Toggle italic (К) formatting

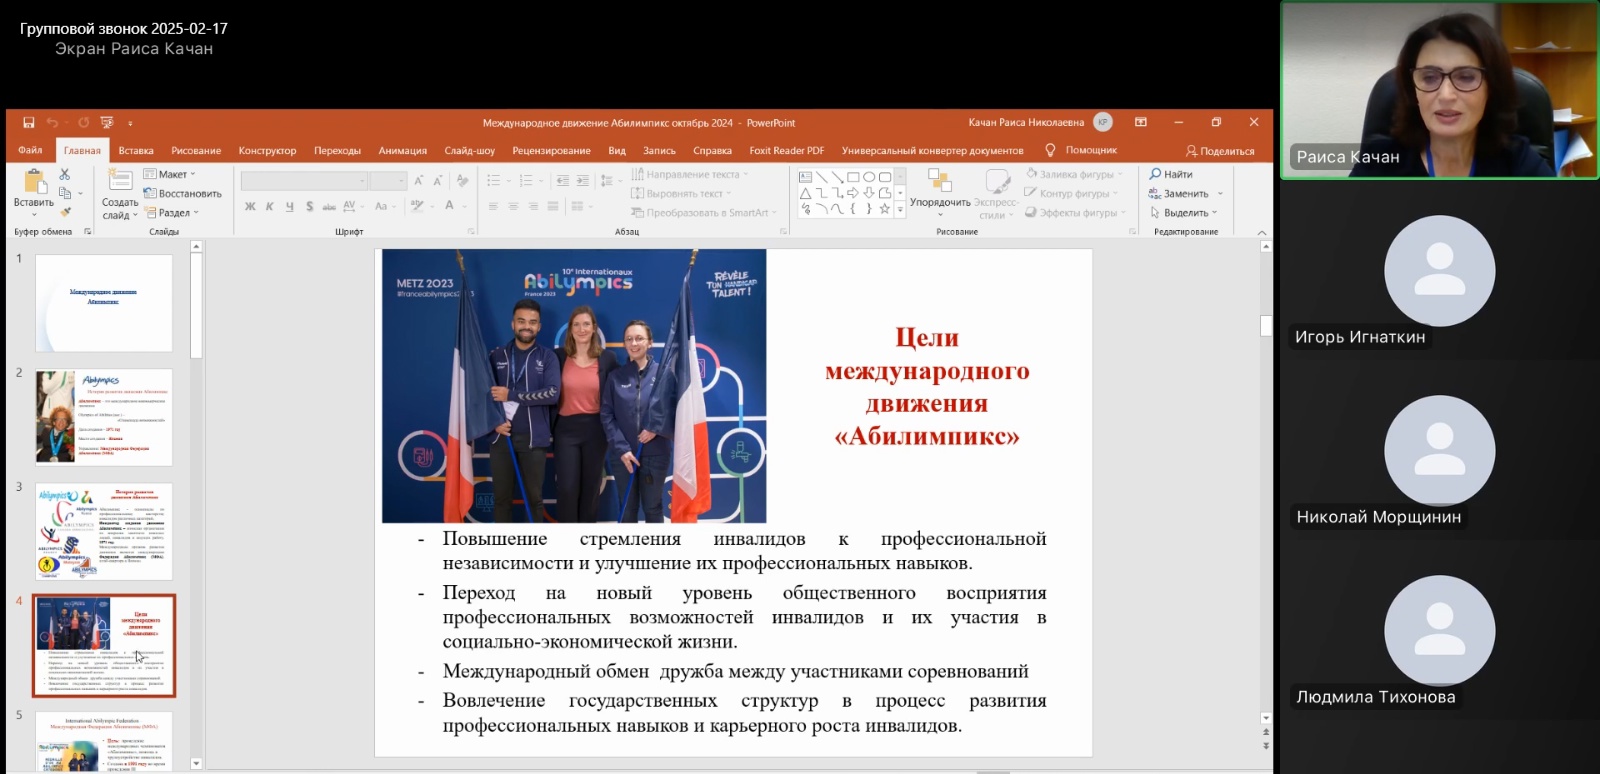click(x=270, y=206)
